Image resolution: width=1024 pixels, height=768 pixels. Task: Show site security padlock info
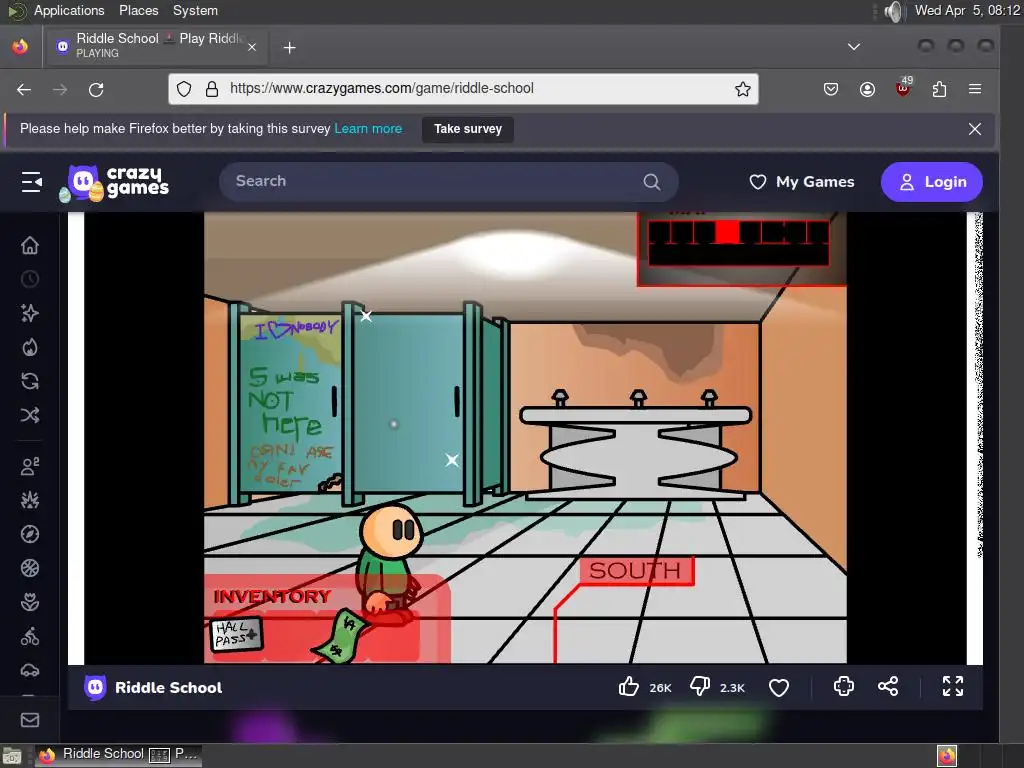[212, 89]
